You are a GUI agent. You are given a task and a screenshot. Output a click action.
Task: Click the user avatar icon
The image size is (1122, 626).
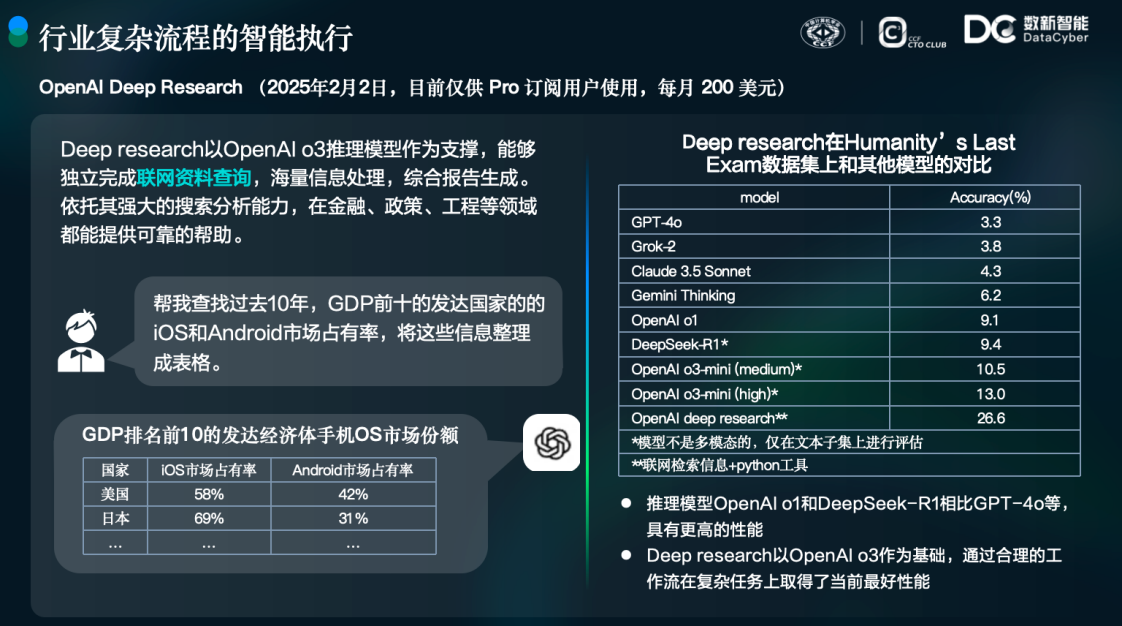81,341
